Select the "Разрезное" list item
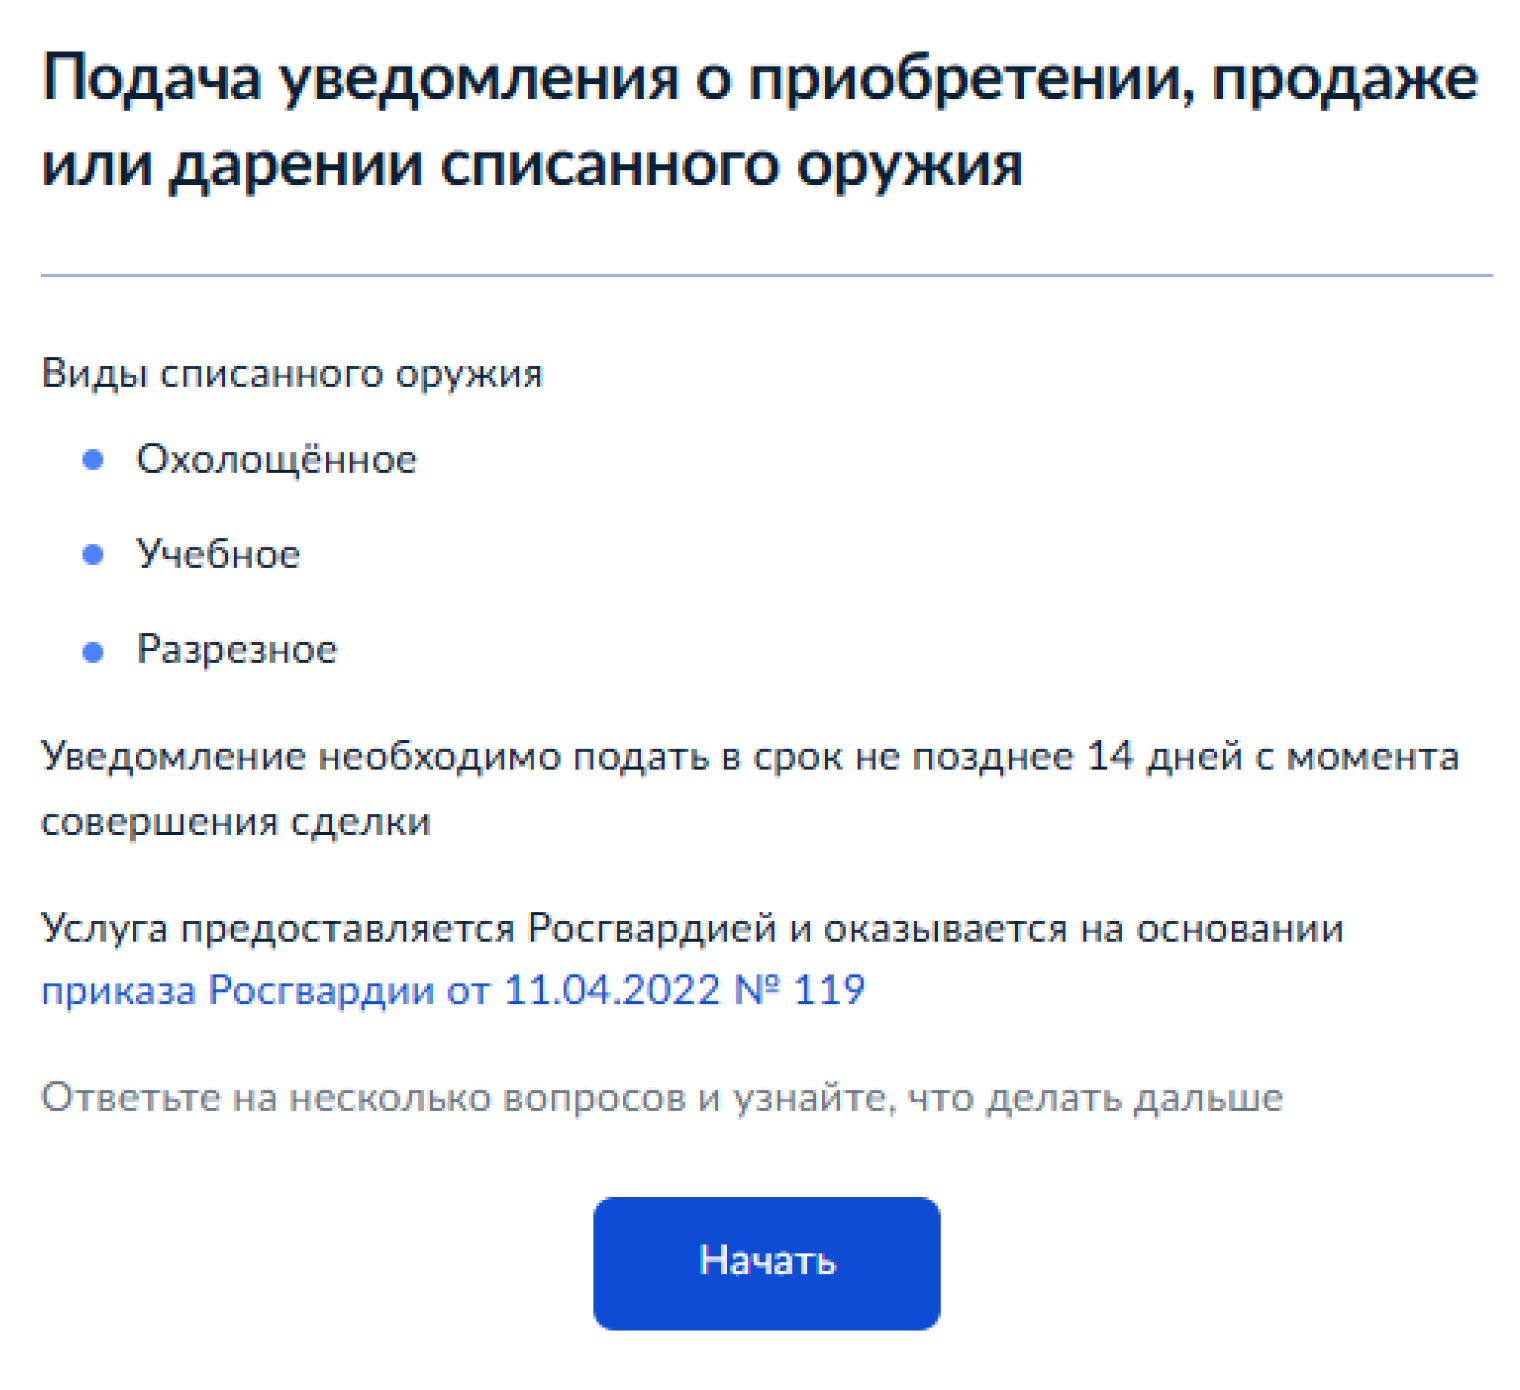Viewport: 1520px width, 1390px height. click(236, 648)
